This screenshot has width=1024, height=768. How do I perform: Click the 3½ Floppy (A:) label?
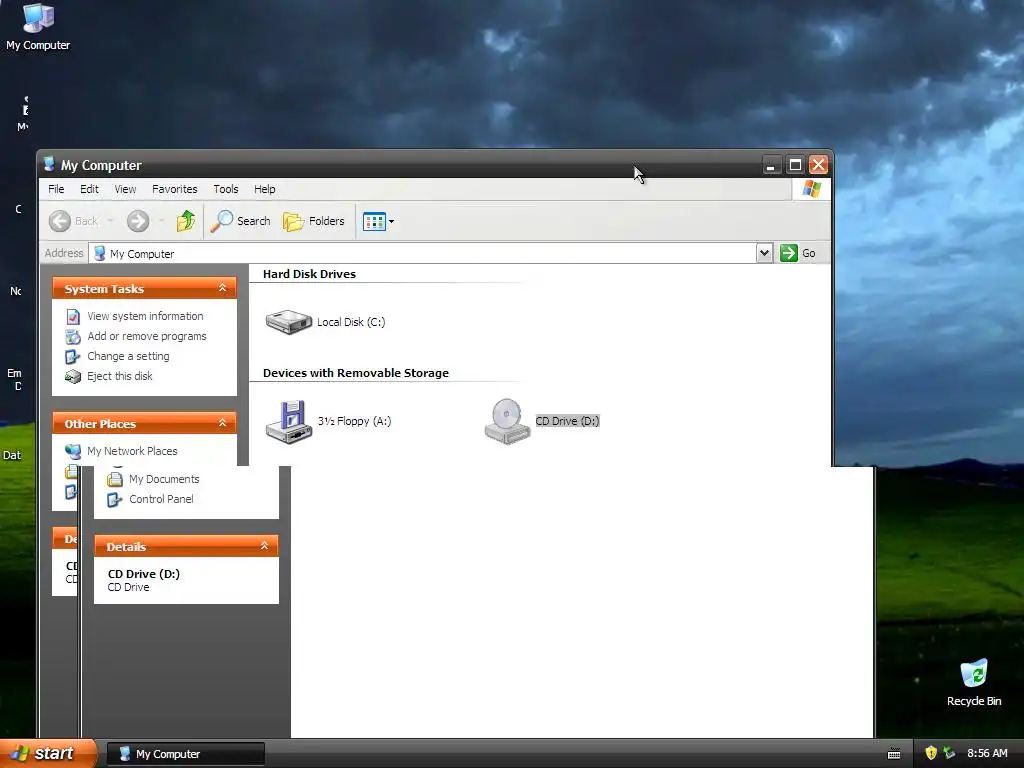click(x=355, y=421)
